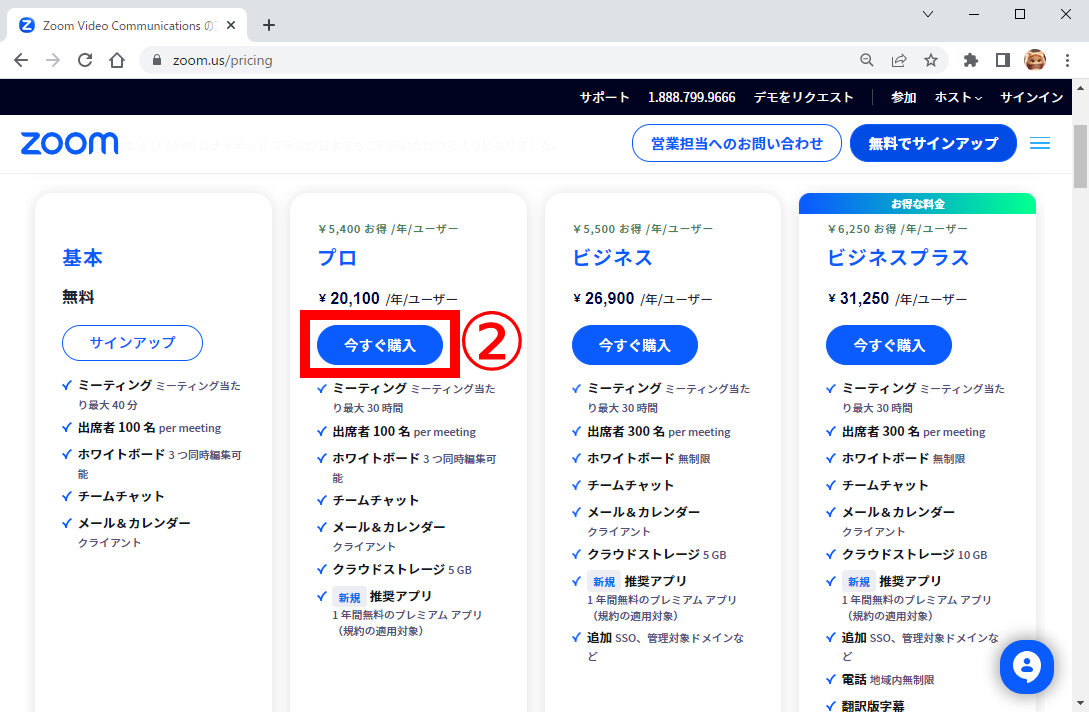The height and width of the screenshot is (712, 1089).
Task: Close the Zoom Video Communications tab
Action: 231,25
